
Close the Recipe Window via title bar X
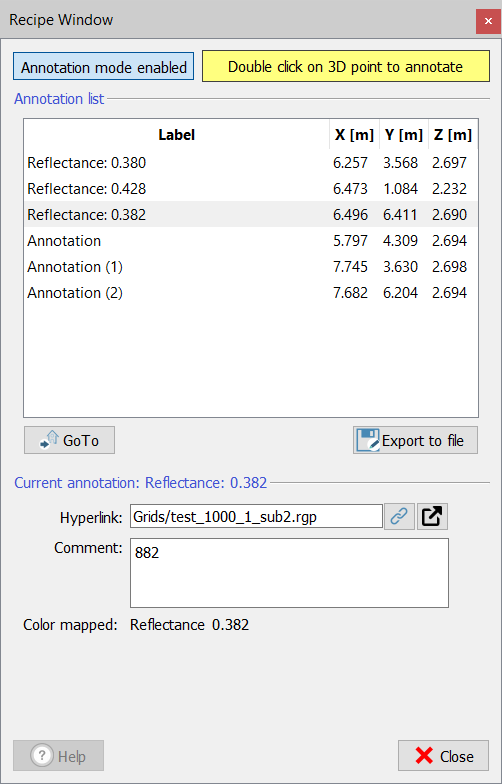[488, 20]
